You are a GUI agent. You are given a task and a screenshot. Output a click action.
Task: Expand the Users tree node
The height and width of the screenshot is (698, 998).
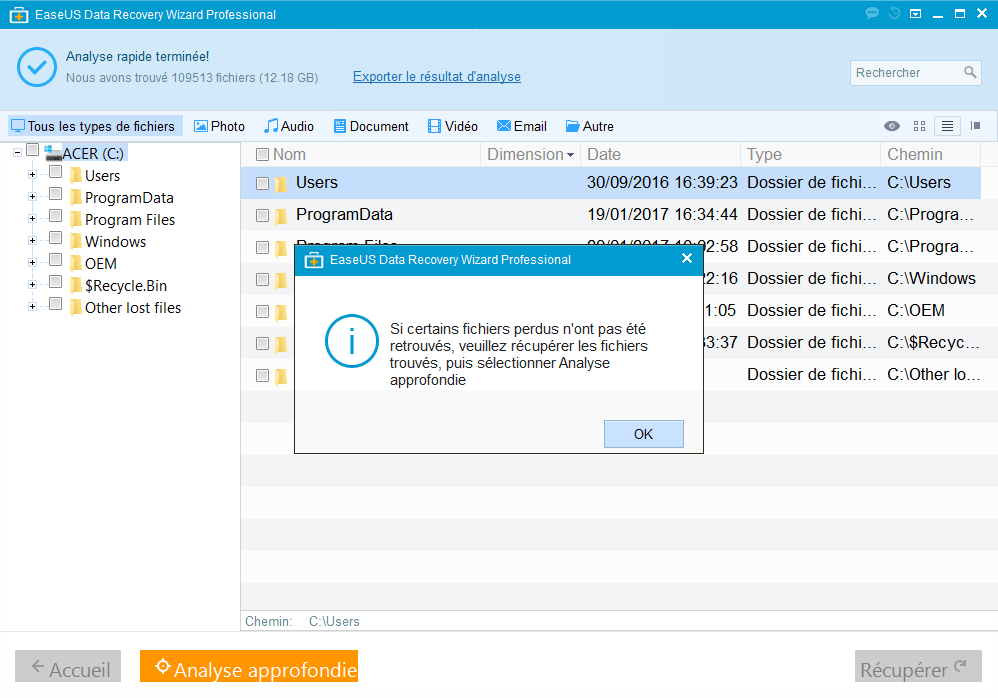click(32, 174)
